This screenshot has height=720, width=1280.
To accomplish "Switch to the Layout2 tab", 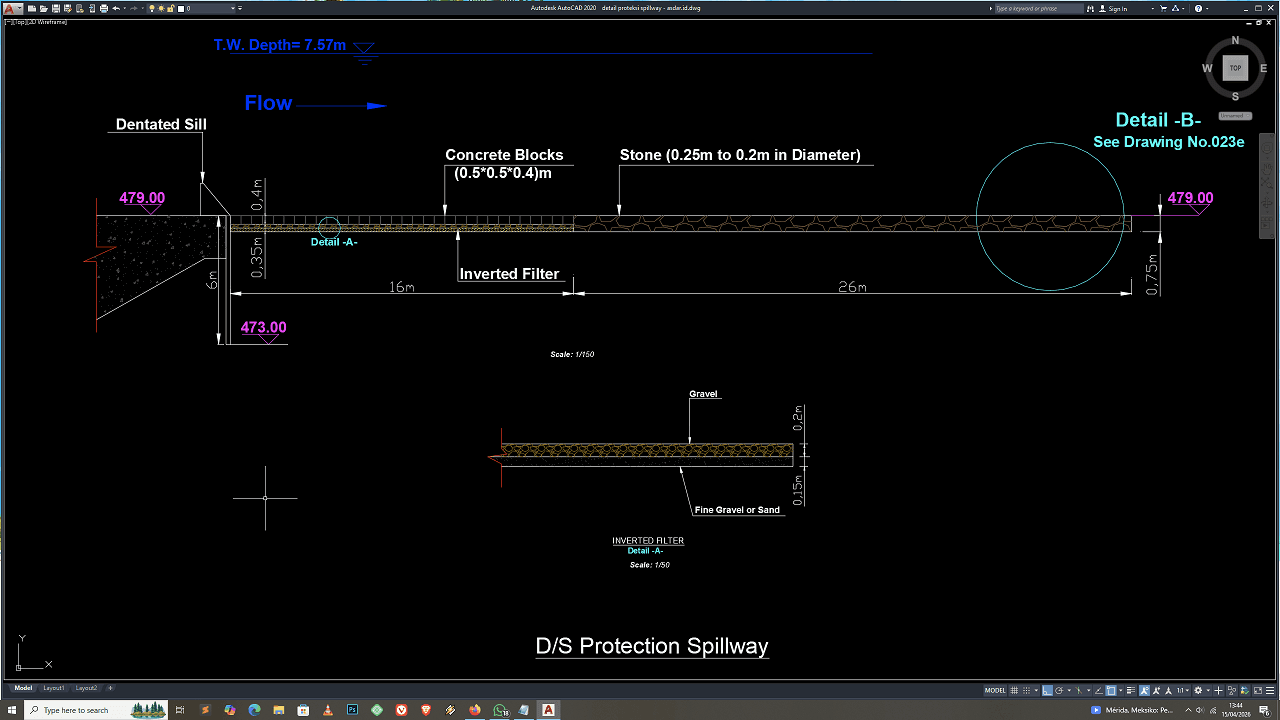I will point(86,688).
